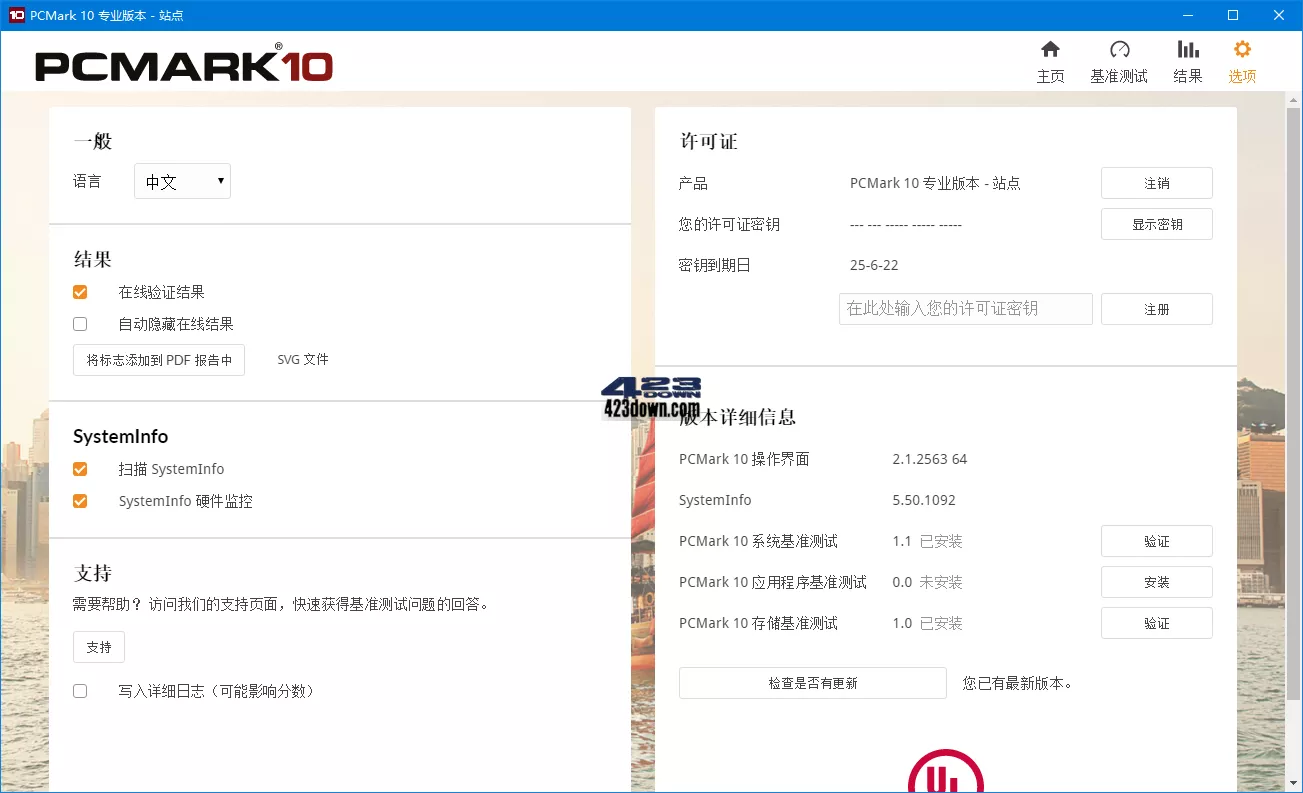
Task: Open the 支持 support page button
Action: (x=98, y=647)
